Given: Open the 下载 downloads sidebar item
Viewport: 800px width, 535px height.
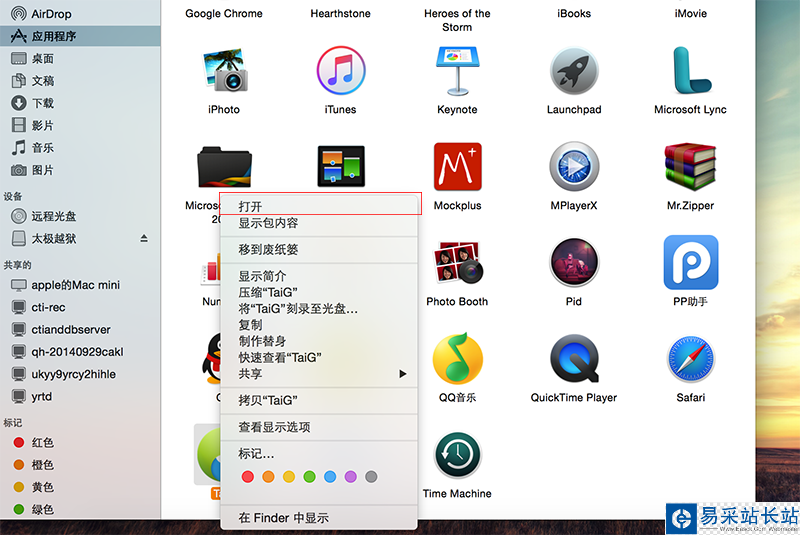Looking at the screenshot, I should point(80,103).
